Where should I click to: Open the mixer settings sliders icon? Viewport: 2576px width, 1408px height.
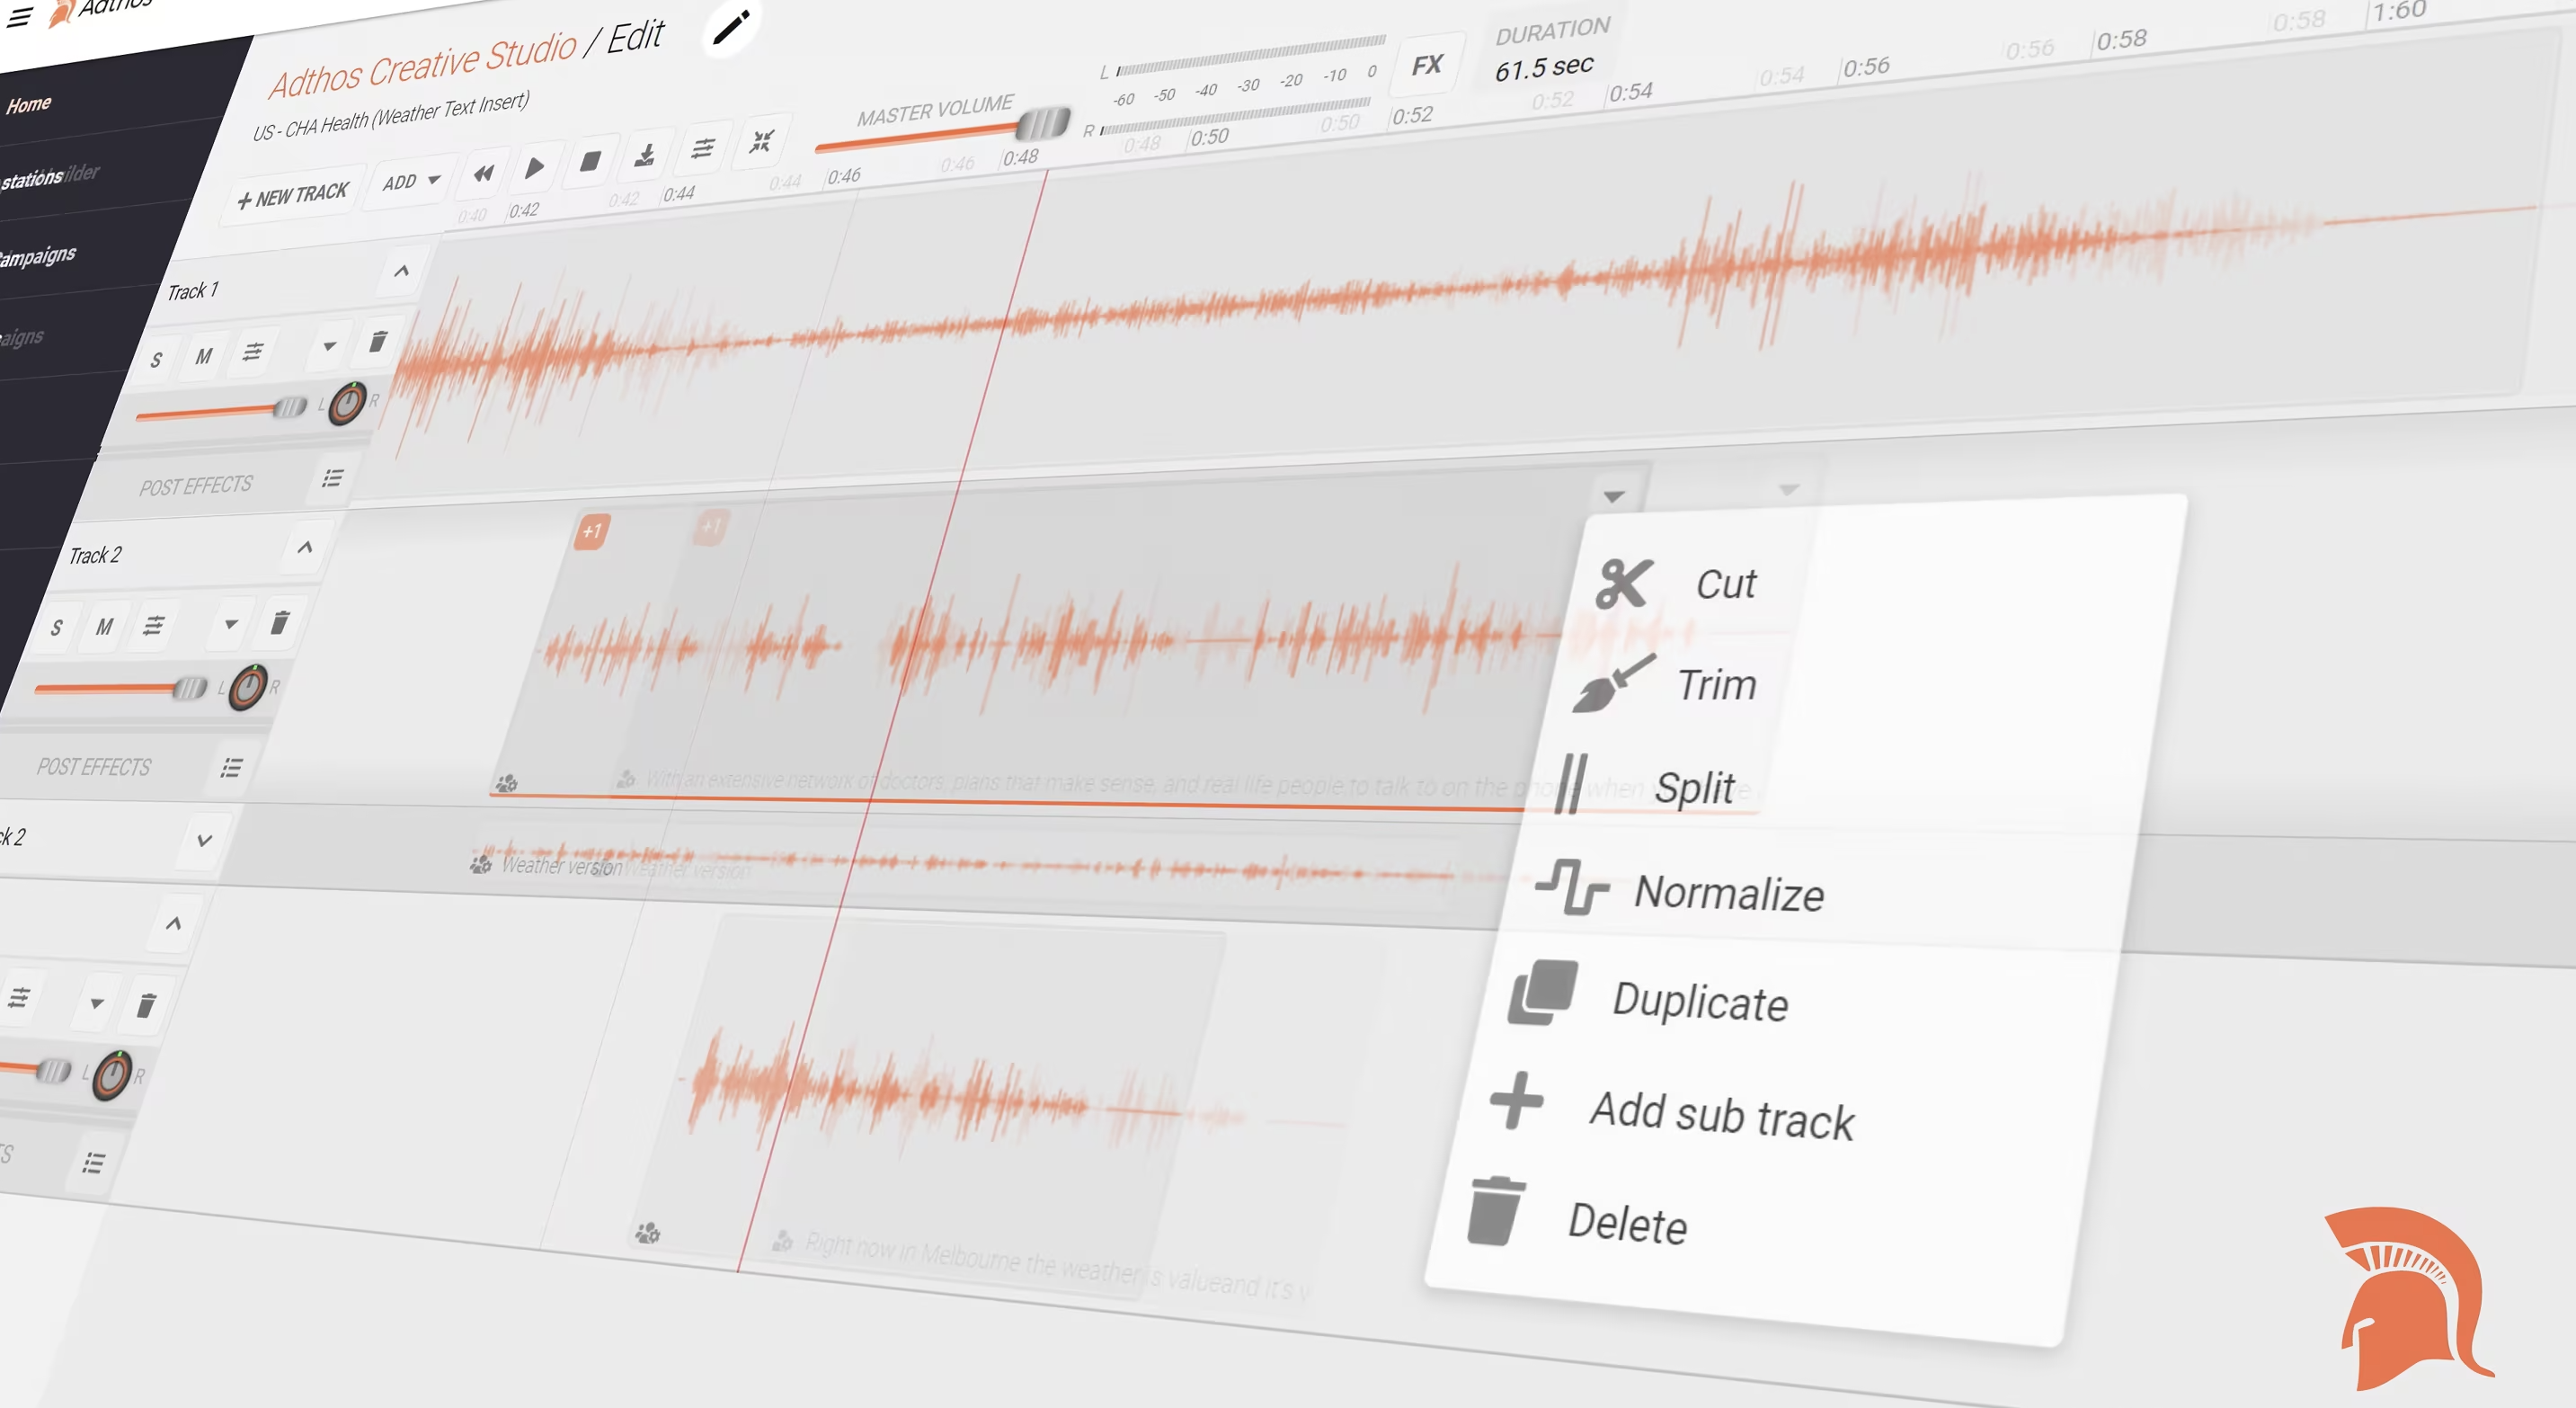[703, 148]
